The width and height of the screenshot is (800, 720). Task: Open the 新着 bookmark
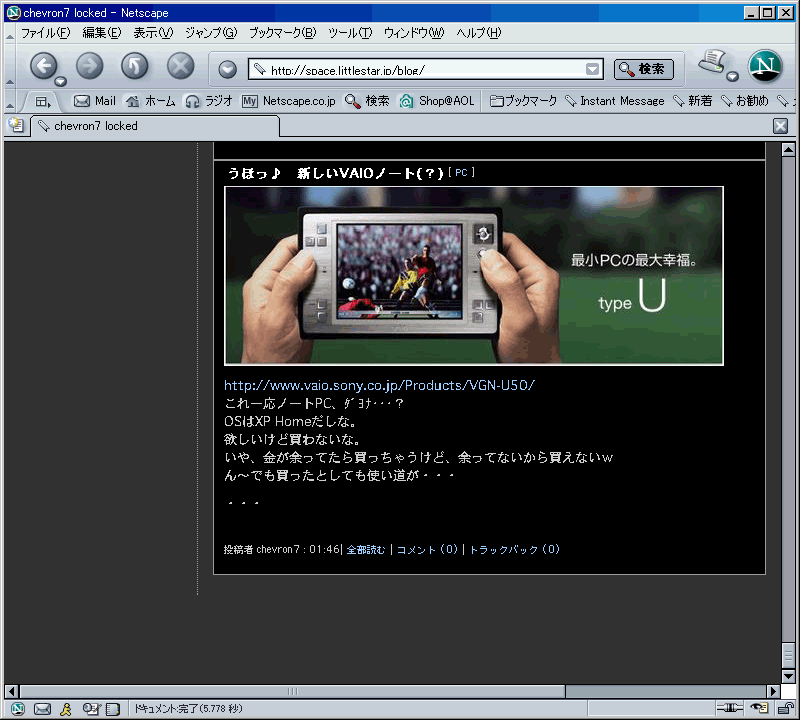pos(692,101)
